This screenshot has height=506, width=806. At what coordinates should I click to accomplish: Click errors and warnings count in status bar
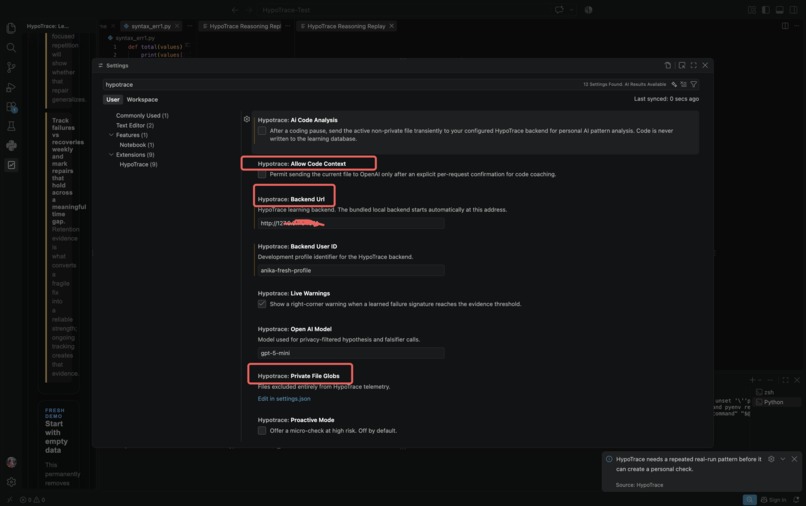pyautogui.click(x=32, y=499)
